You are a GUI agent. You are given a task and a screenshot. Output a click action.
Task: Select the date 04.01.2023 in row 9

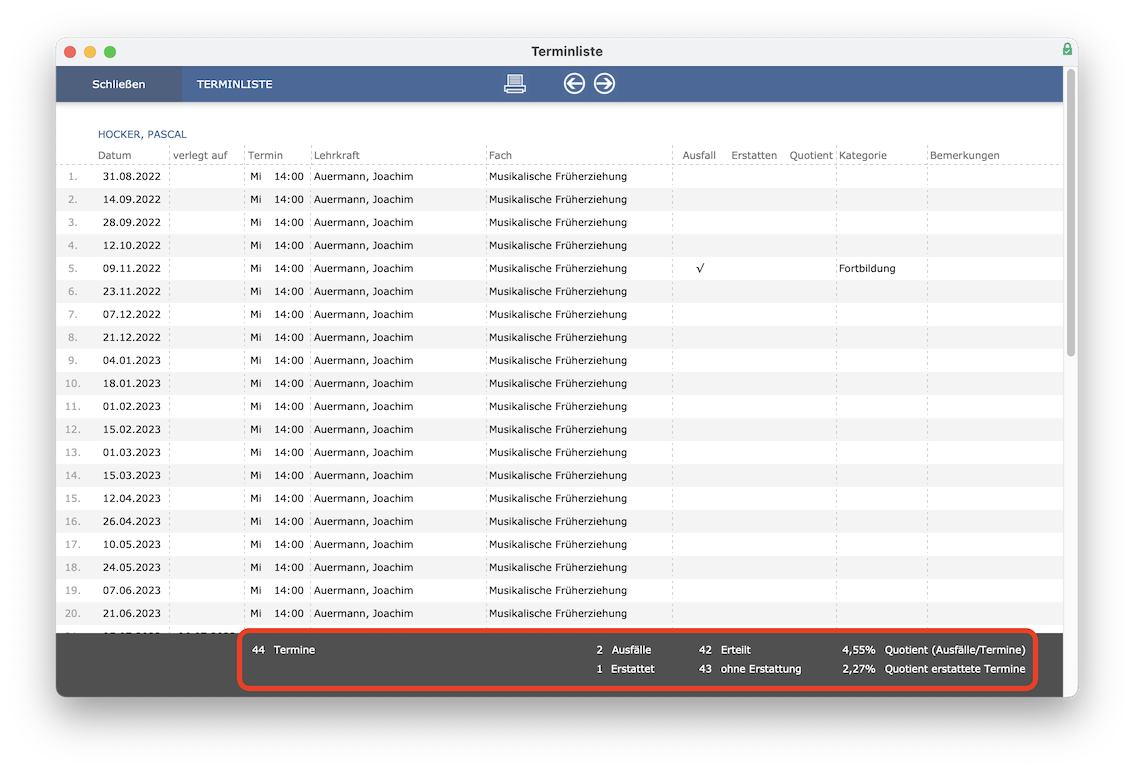(132, 360)
